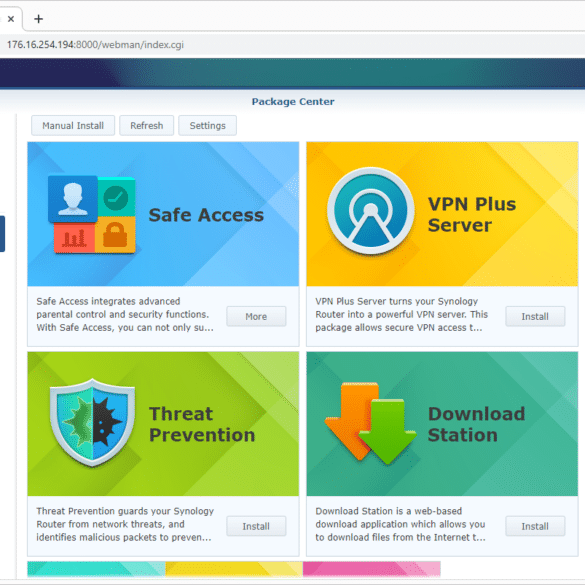
Task: Click the VPN Plus Server description text
Action: (401, 315)
